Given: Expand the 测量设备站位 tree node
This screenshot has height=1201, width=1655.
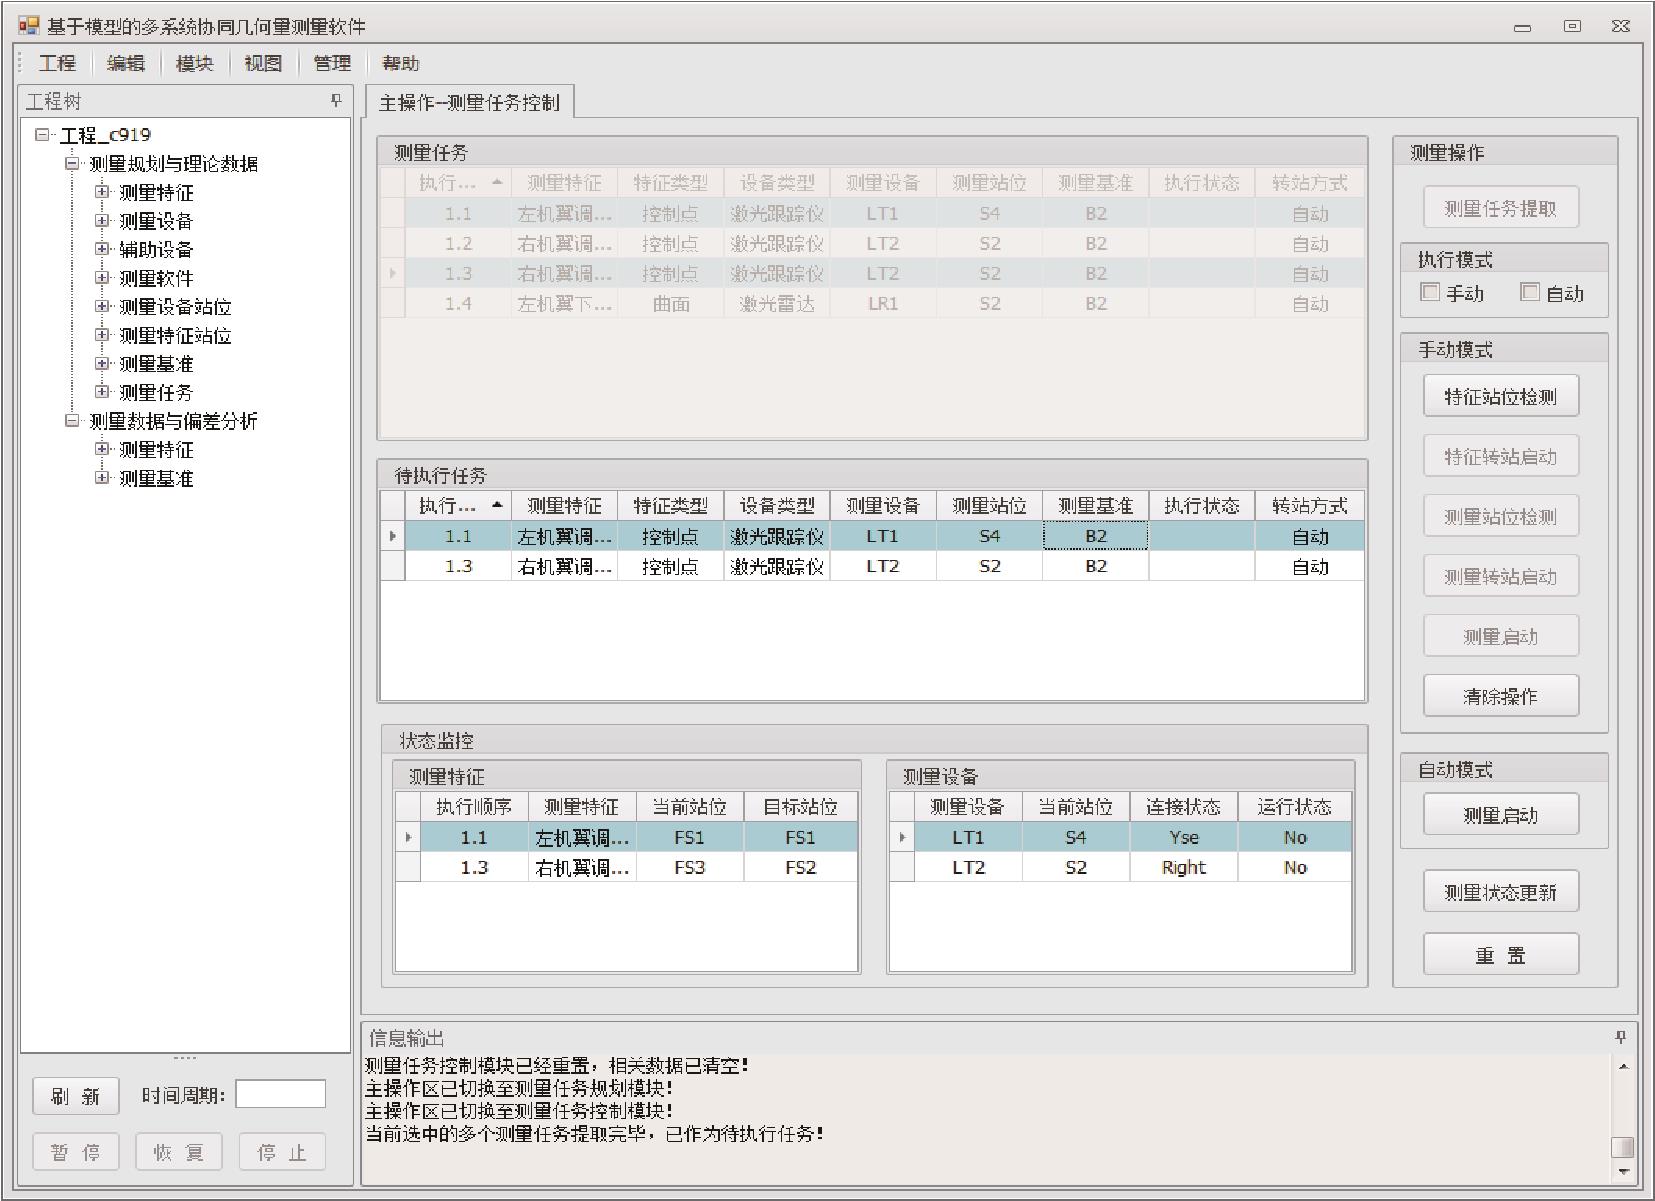Looking at the screenshot, I should [102, 306].
